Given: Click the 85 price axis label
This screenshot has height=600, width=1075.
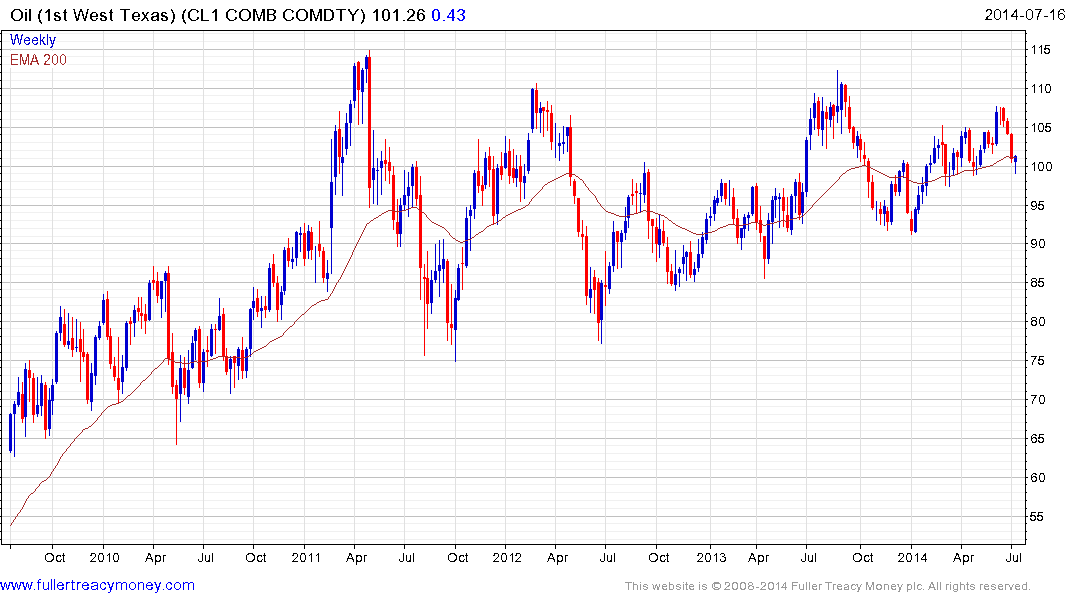Looking at the screenshot, I should [x=1038, y=283].
